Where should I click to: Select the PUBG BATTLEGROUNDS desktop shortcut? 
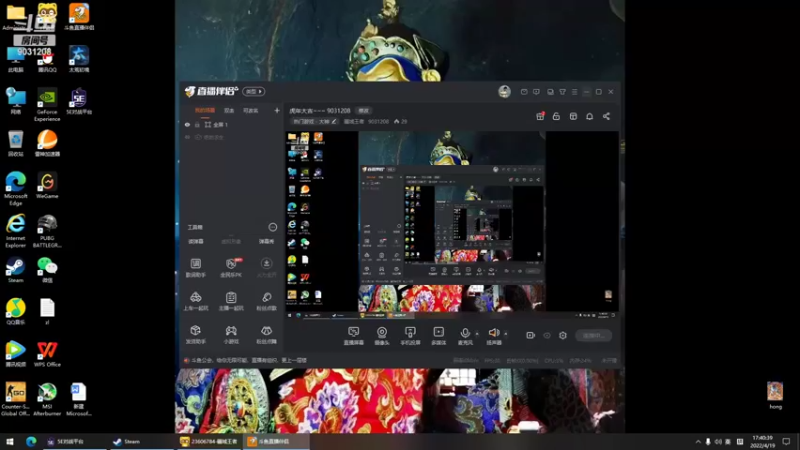(47, 231)
